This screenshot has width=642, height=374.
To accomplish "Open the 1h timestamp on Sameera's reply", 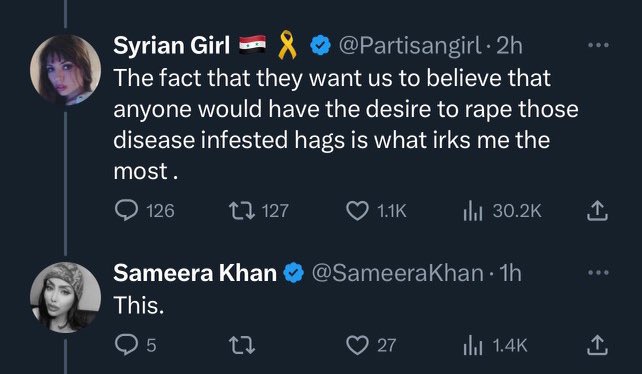I will 511,273.
